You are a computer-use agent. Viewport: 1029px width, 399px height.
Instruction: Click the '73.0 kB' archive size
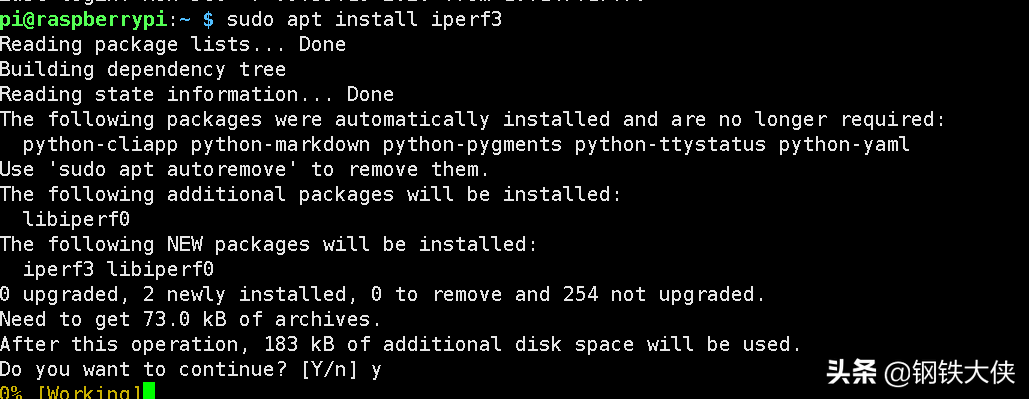[184, 320]
